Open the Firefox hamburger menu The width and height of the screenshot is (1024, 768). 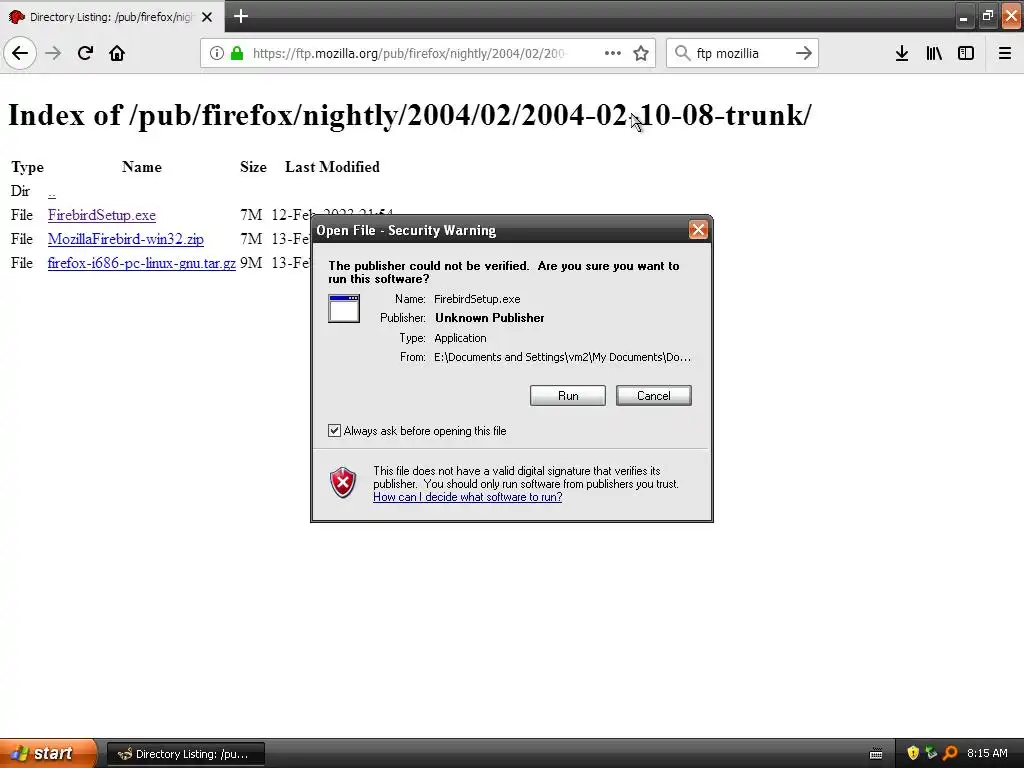pos(1005,53)
